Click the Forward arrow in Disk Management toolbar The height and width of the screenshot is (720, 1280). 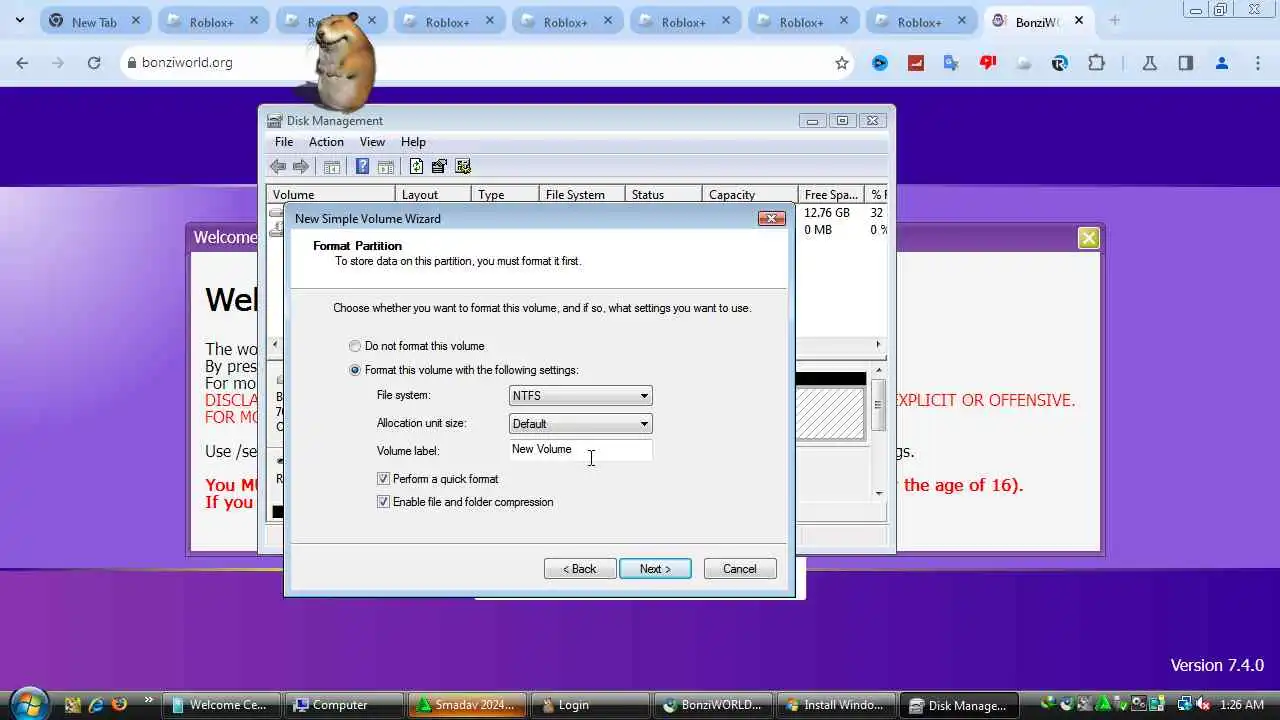[x=300, y=167]
